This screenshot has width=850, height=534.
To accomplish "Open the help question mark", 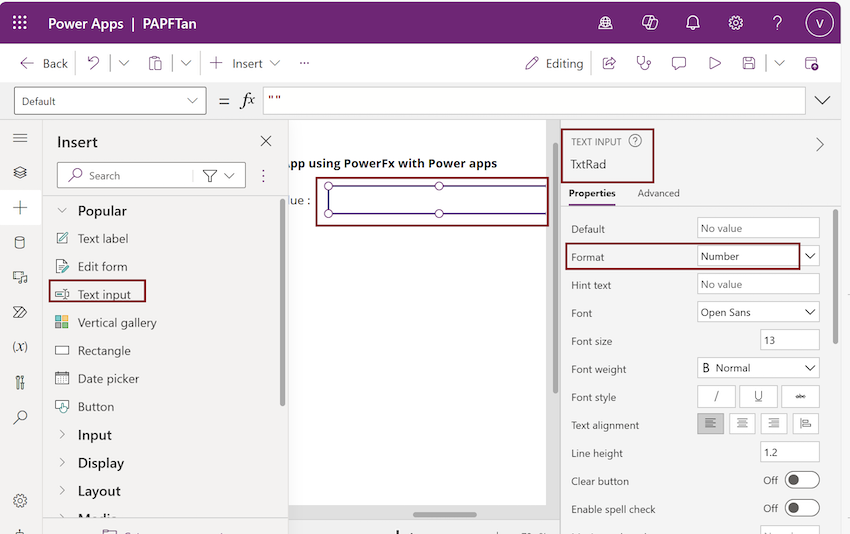I will 777,23.
